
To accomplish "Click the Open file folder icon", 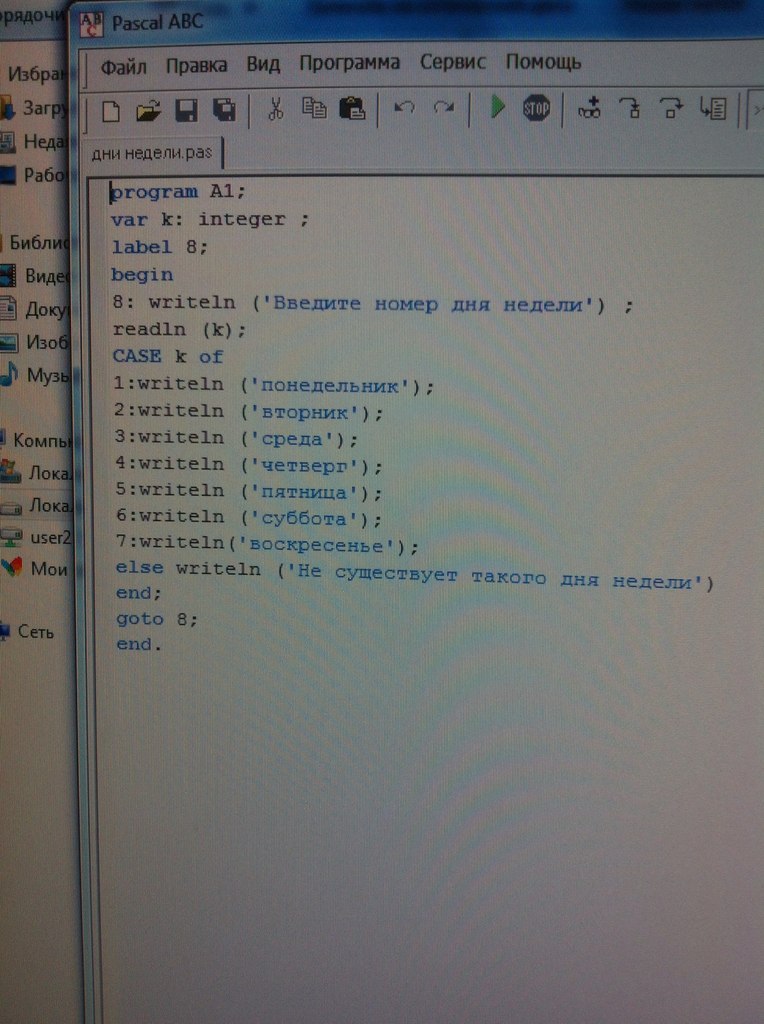I will (x=148, y=111).
